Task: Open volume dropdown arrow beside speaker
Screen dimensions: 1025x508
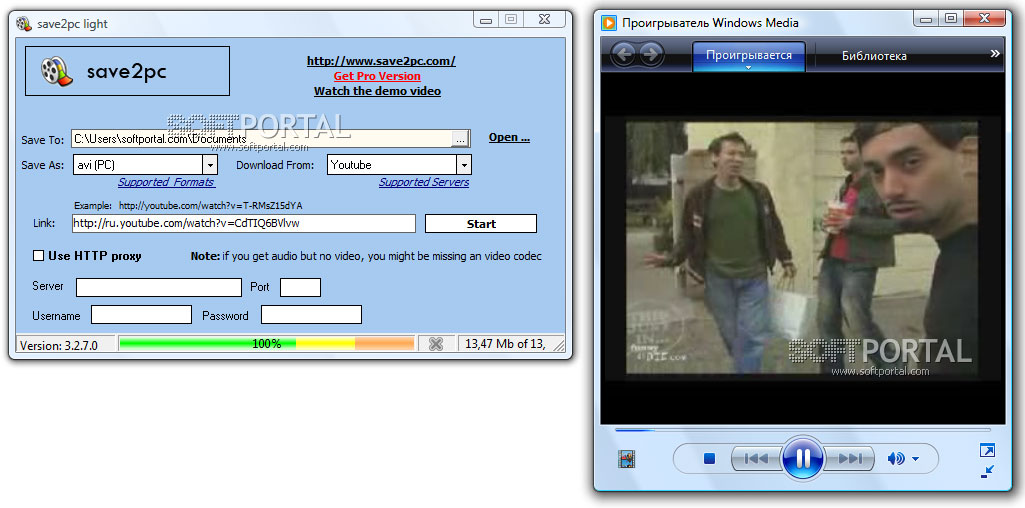Action: point(915,460)
